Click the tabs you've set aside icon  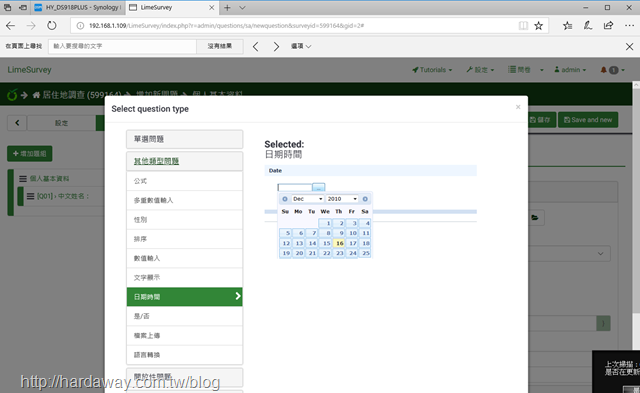click(x=7, y=7)
